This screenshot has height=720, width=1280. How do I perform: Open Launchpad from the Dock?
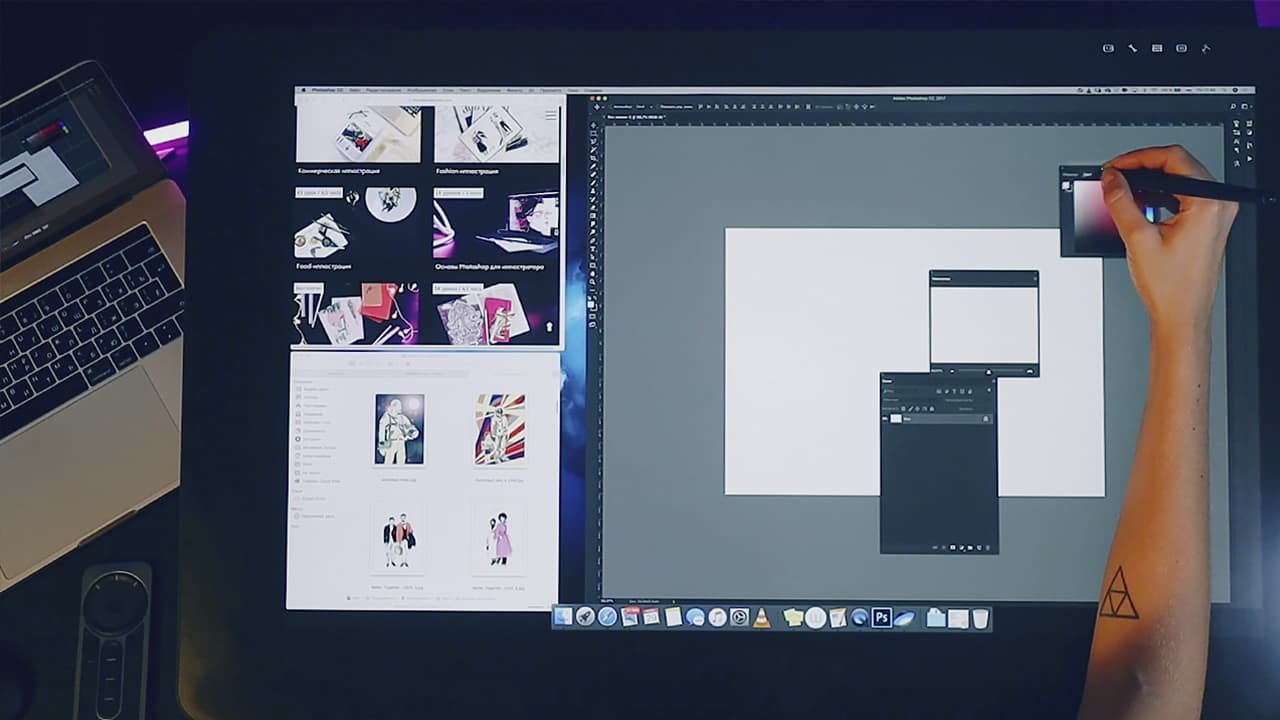[585, 617]
